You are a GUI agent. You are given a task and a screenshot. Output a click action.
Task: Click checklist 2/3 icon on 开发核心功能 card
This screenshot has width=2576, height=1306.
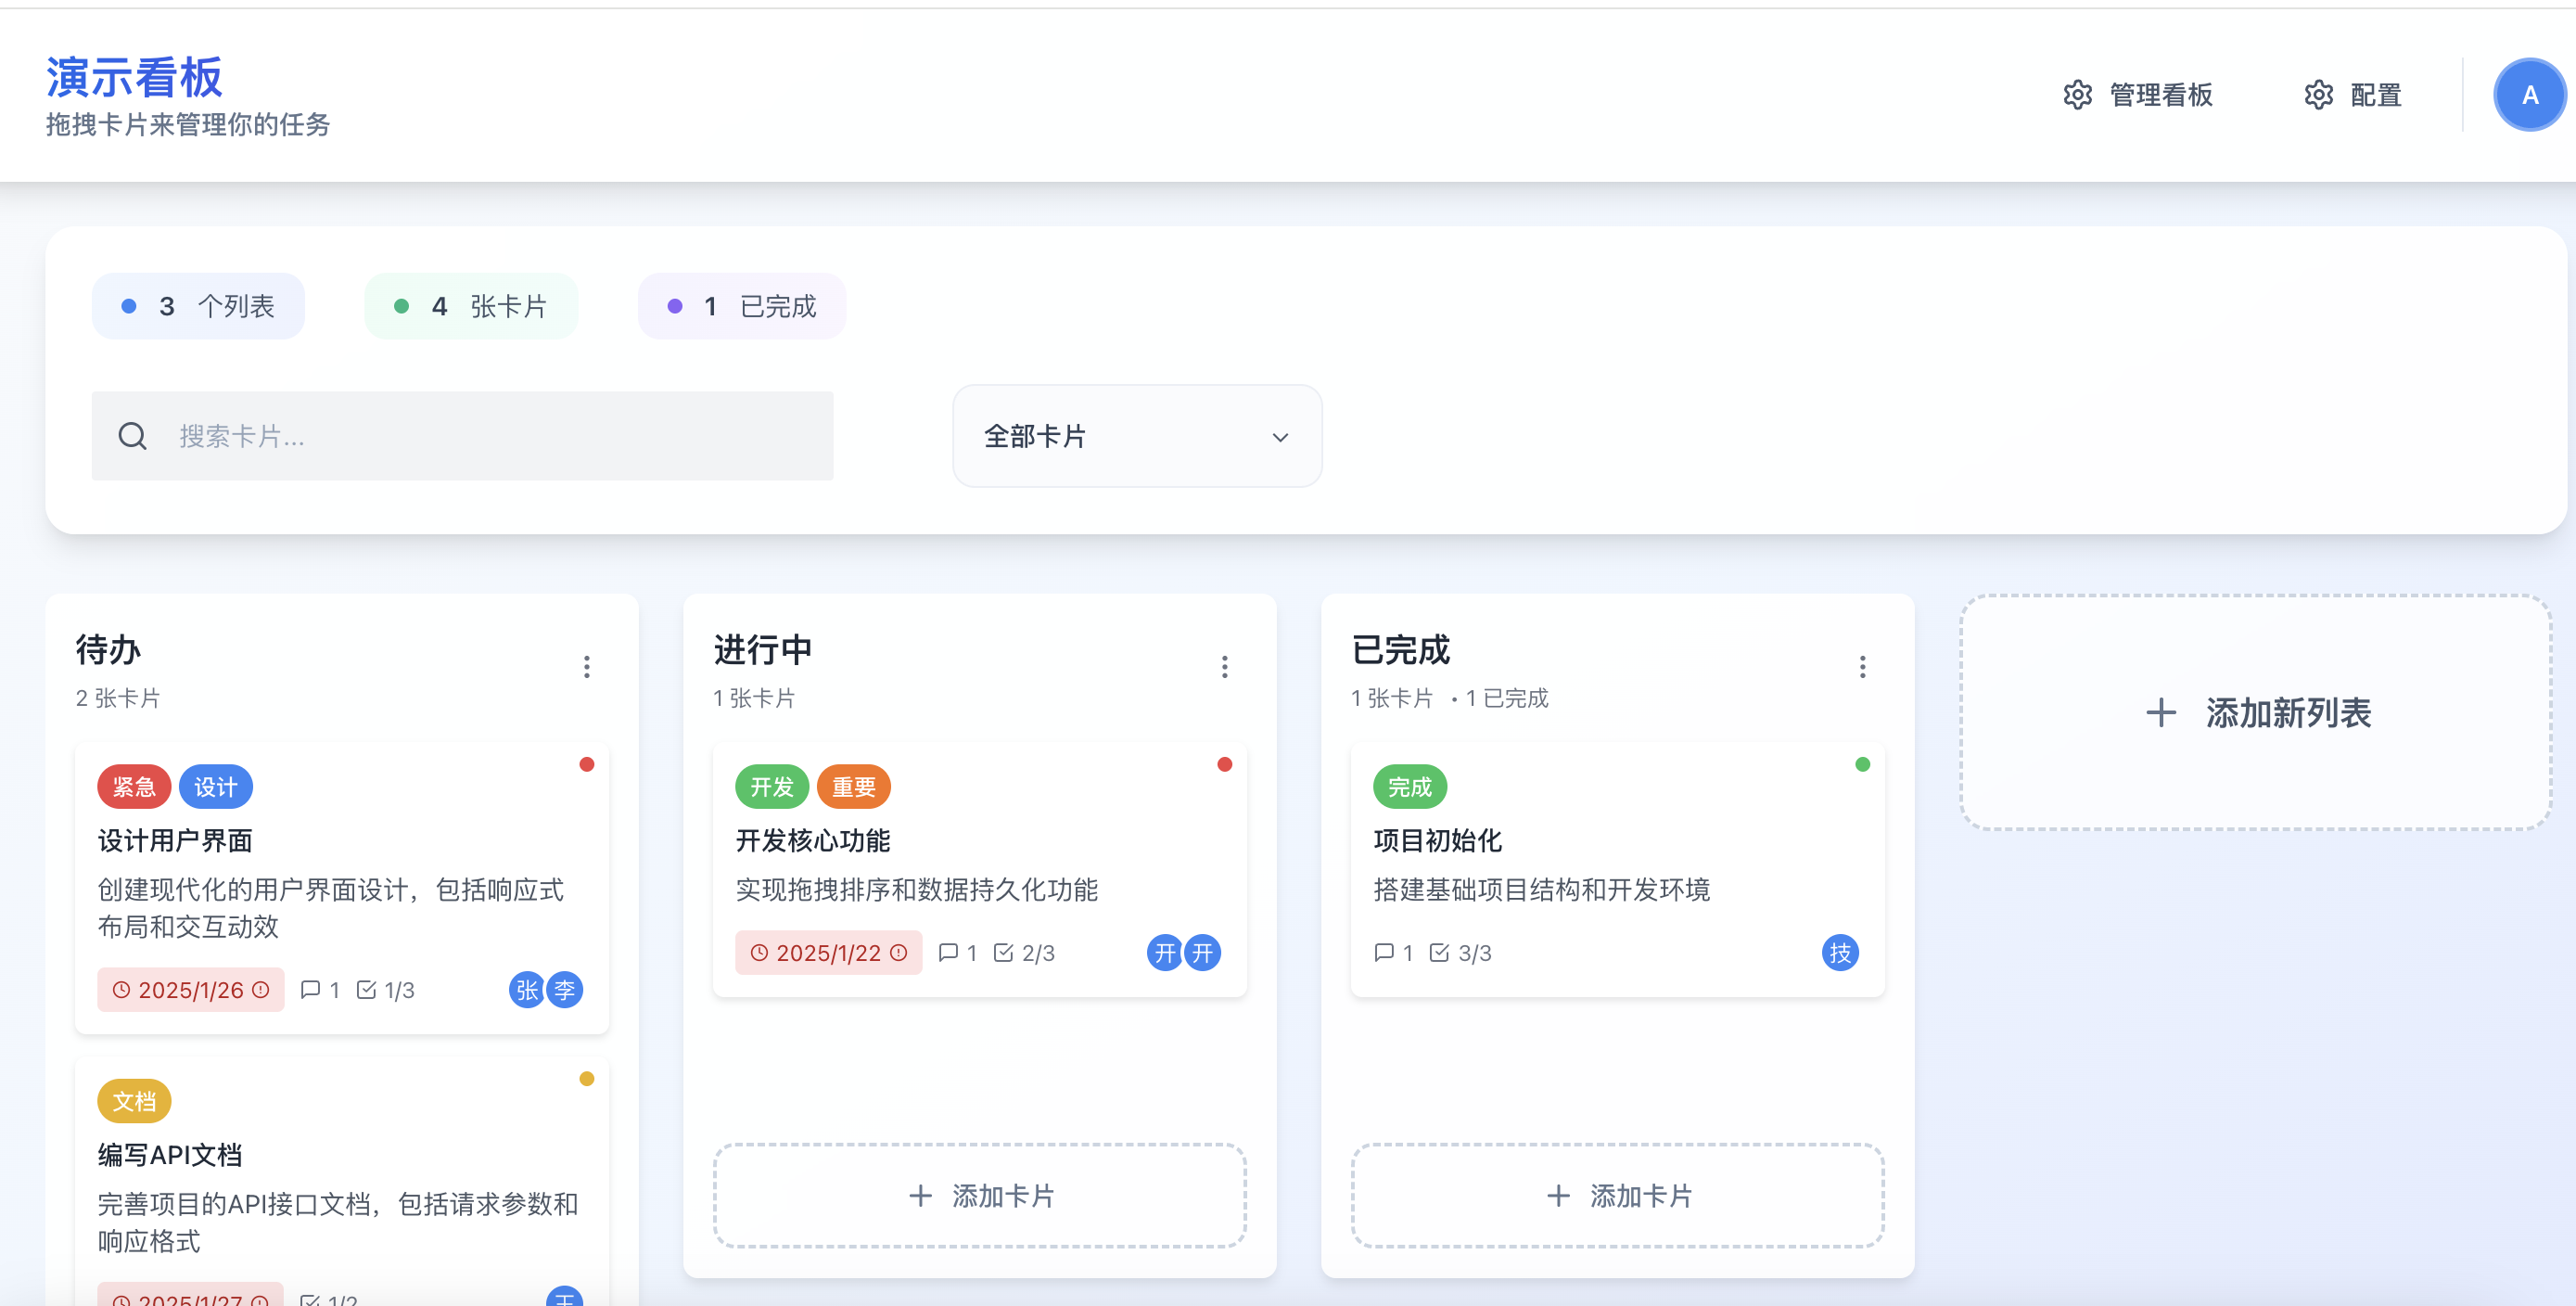tap(1004, 953)
